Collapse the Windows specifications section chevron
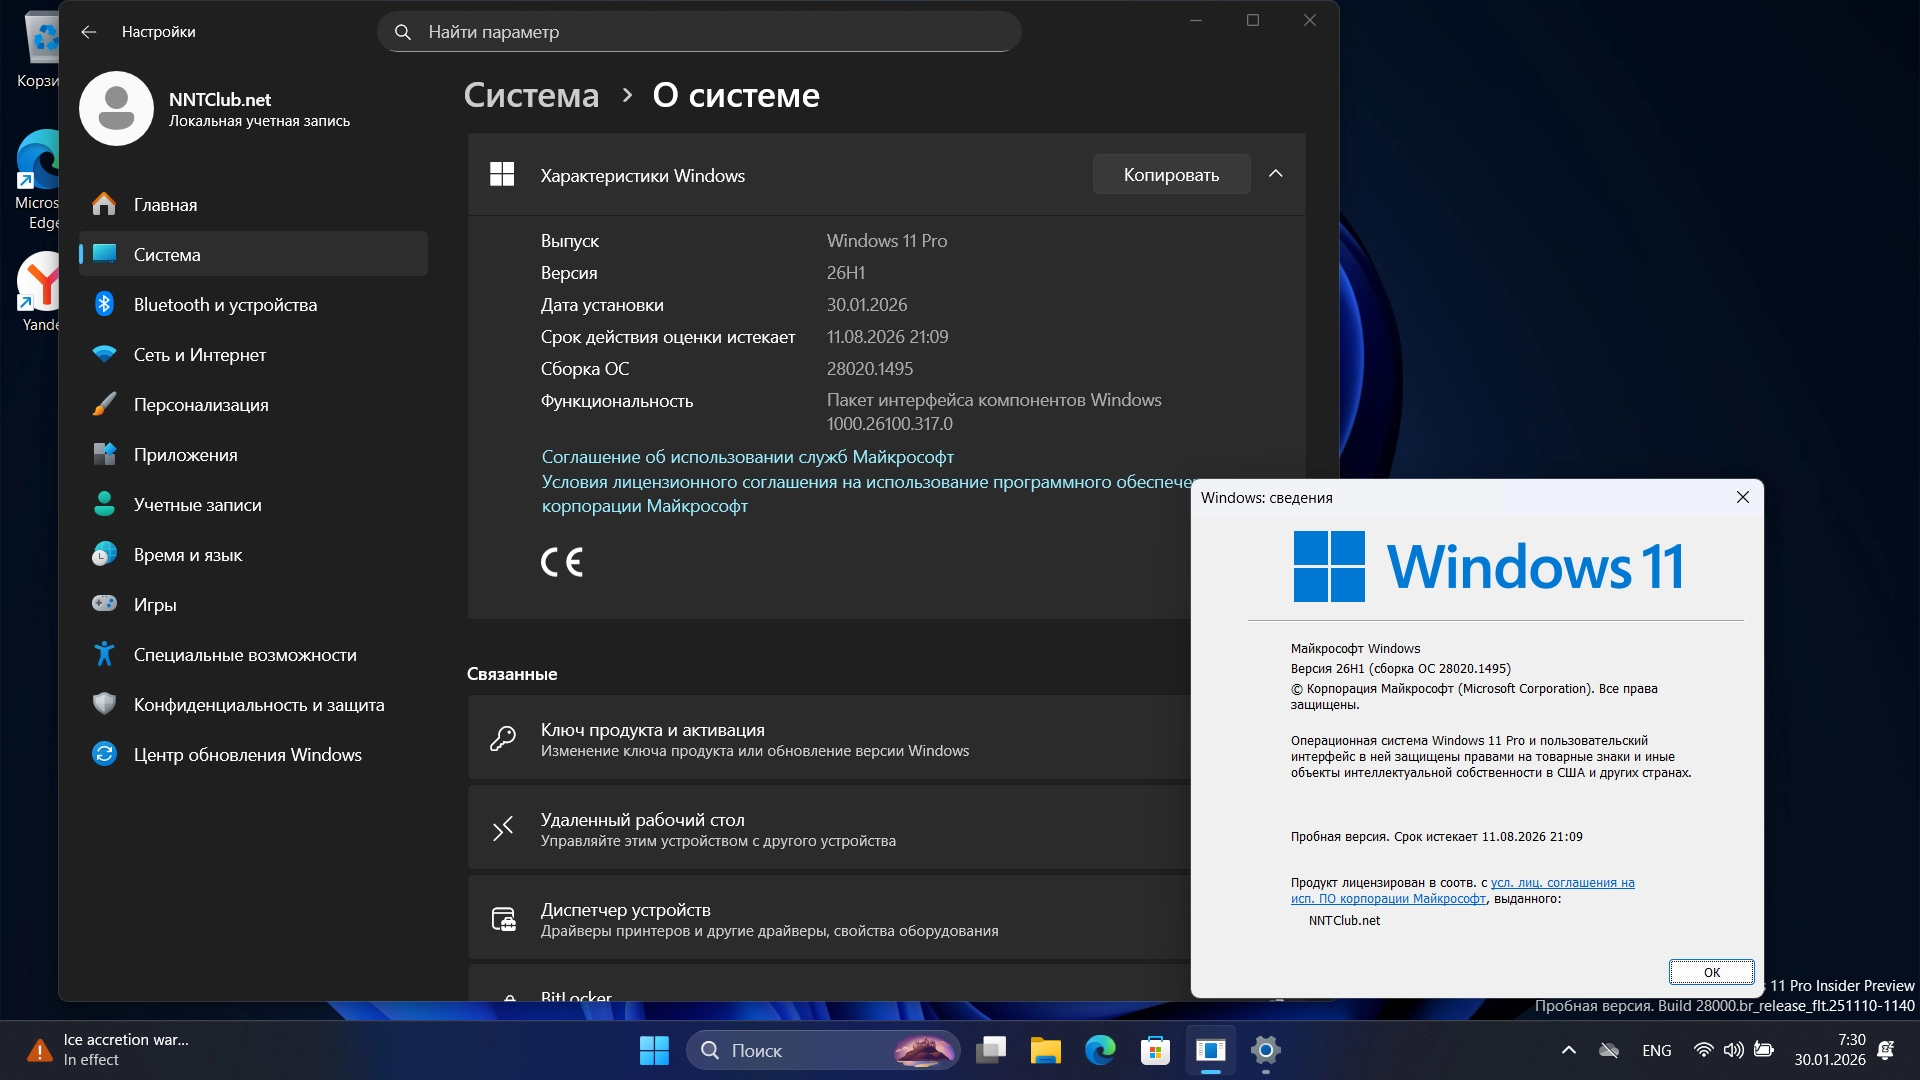 (x=1275, y=174)
